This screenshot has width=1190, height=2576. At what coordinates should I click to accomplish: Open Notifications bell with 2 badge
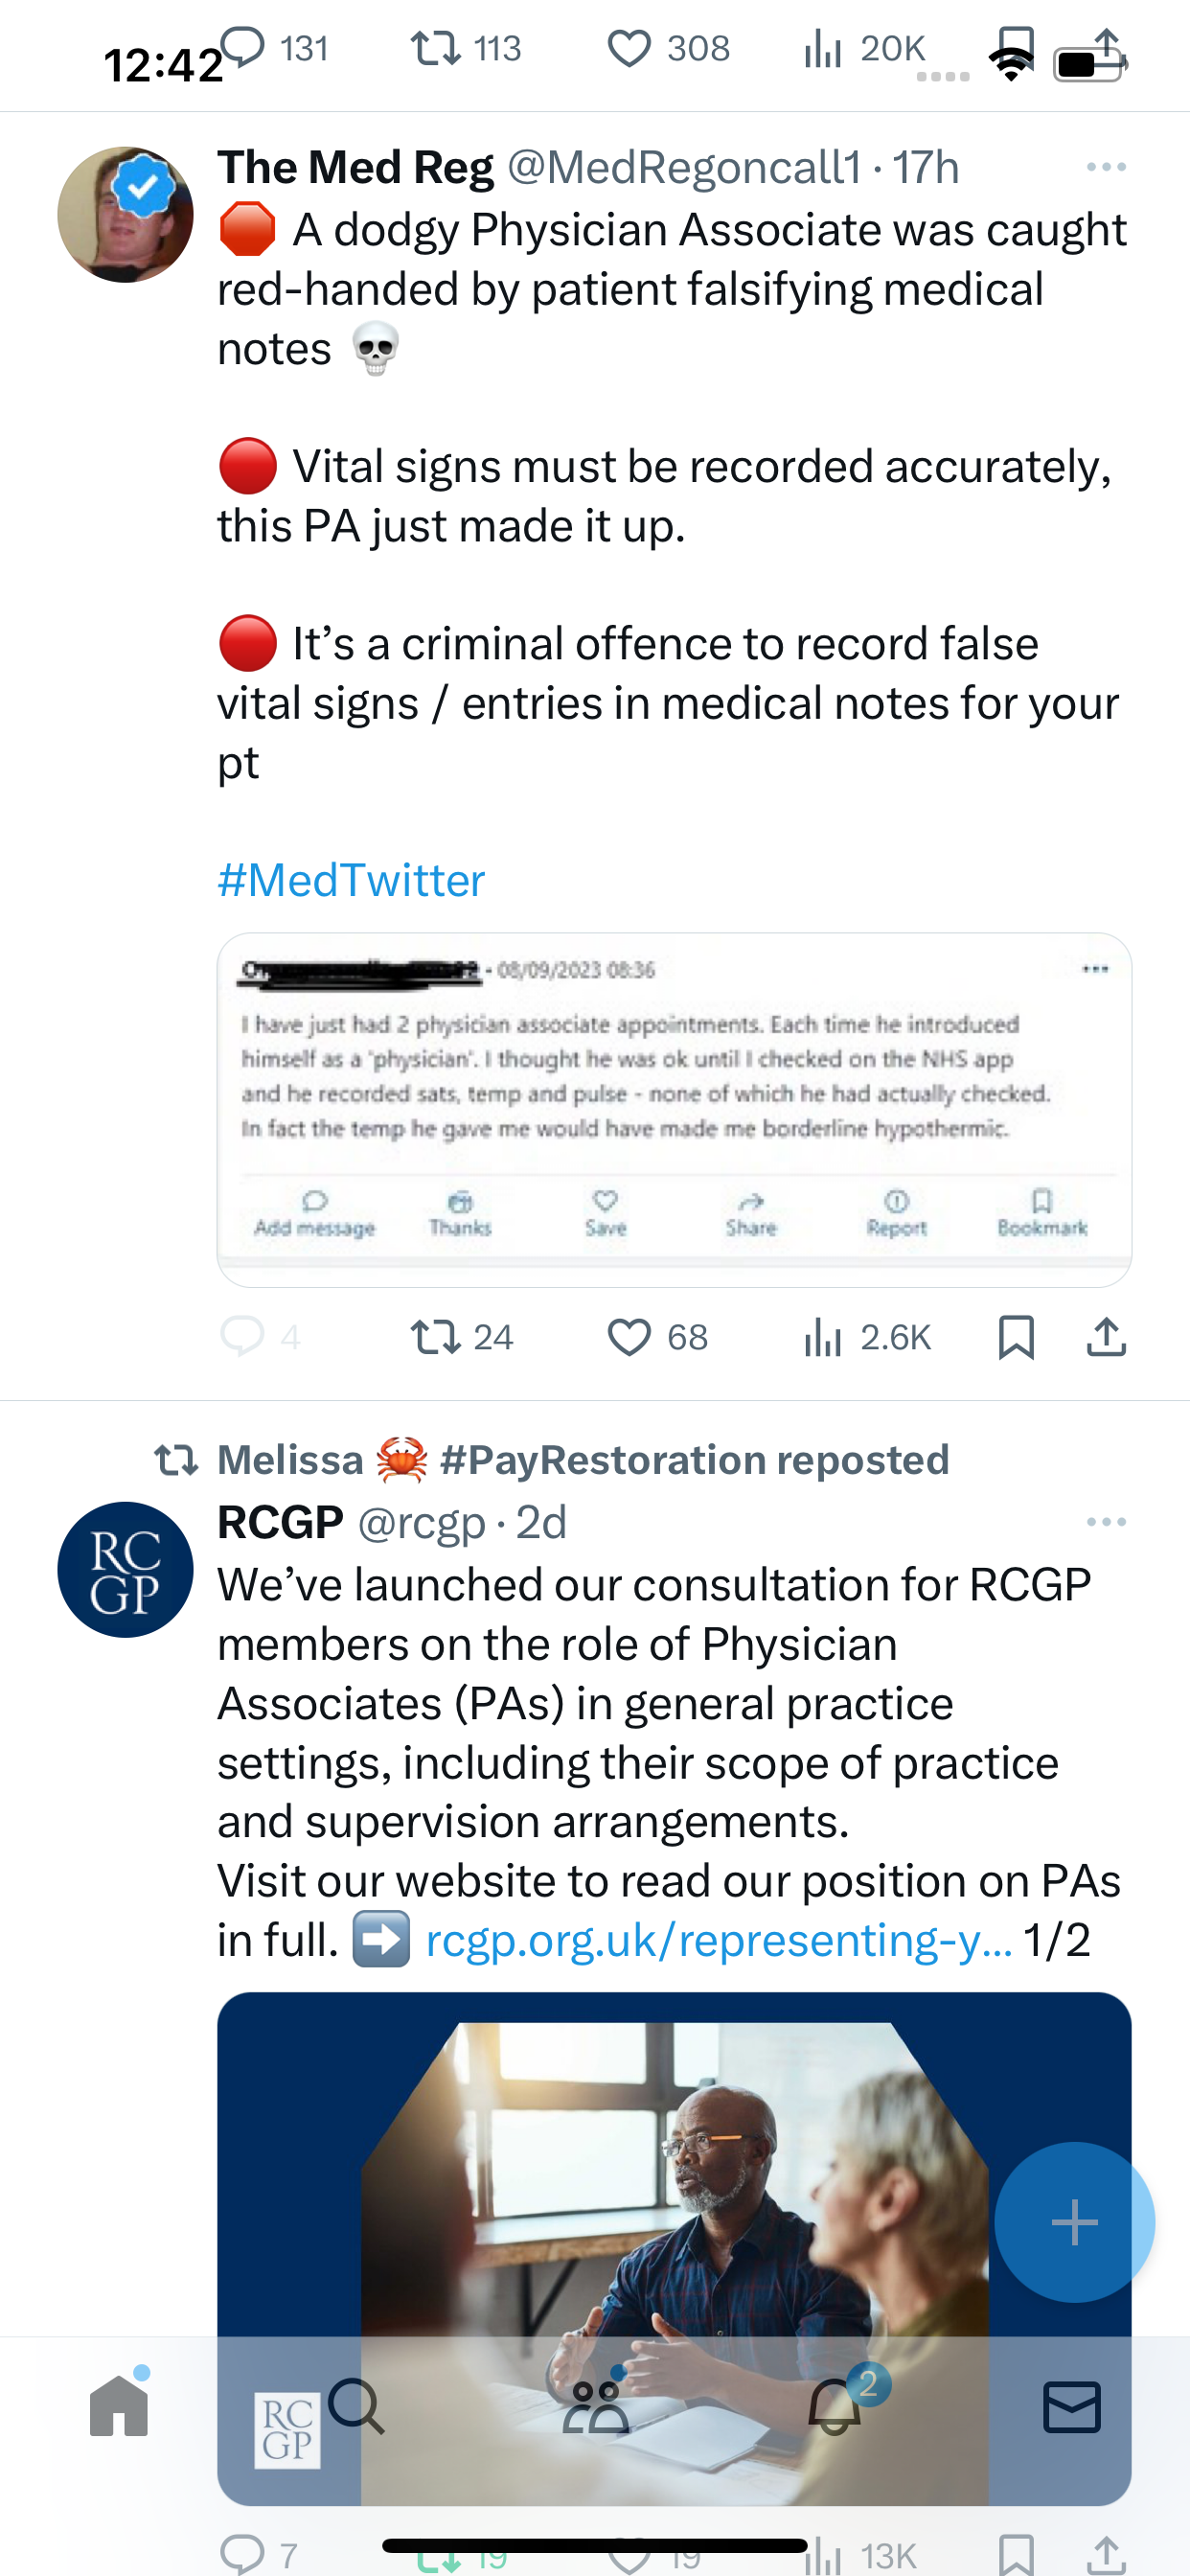[x=834, y=2406]
